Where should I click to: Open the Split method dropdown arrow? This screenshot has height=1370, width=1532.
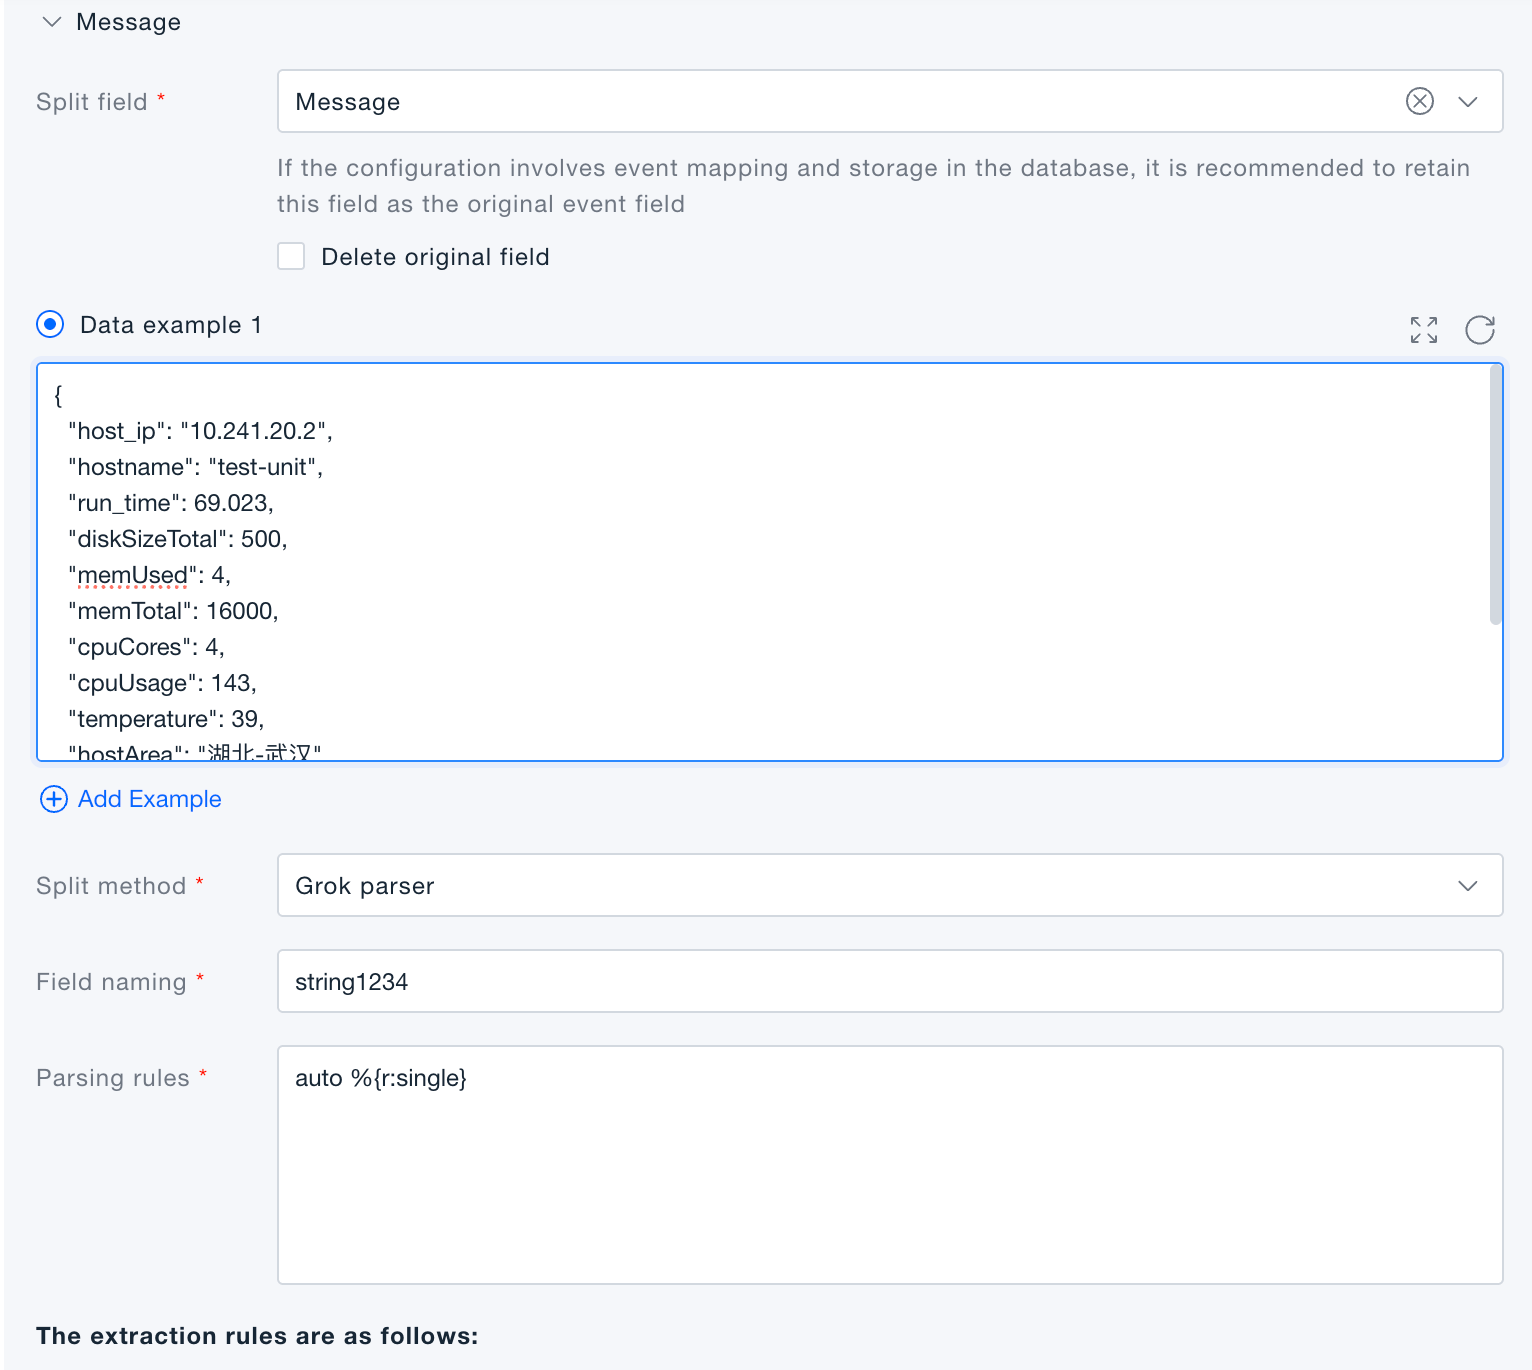1467,886
